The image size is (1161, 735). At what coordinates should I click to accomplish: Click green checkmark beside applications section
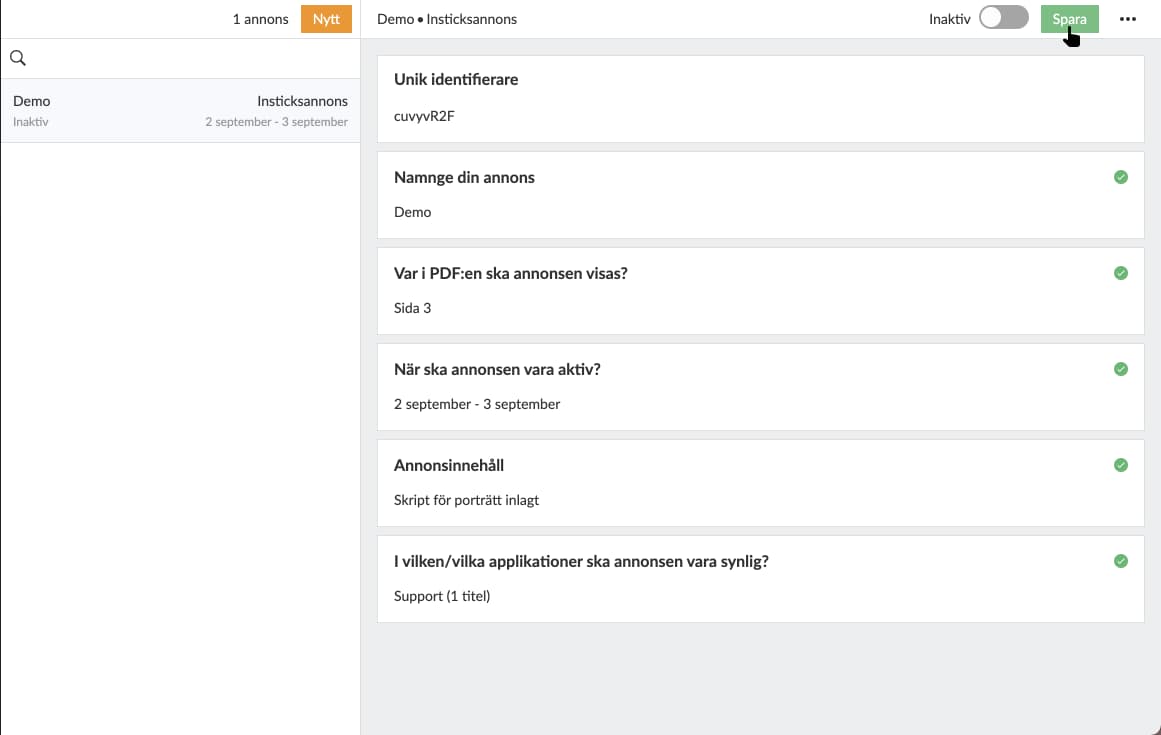point(1121,561)
